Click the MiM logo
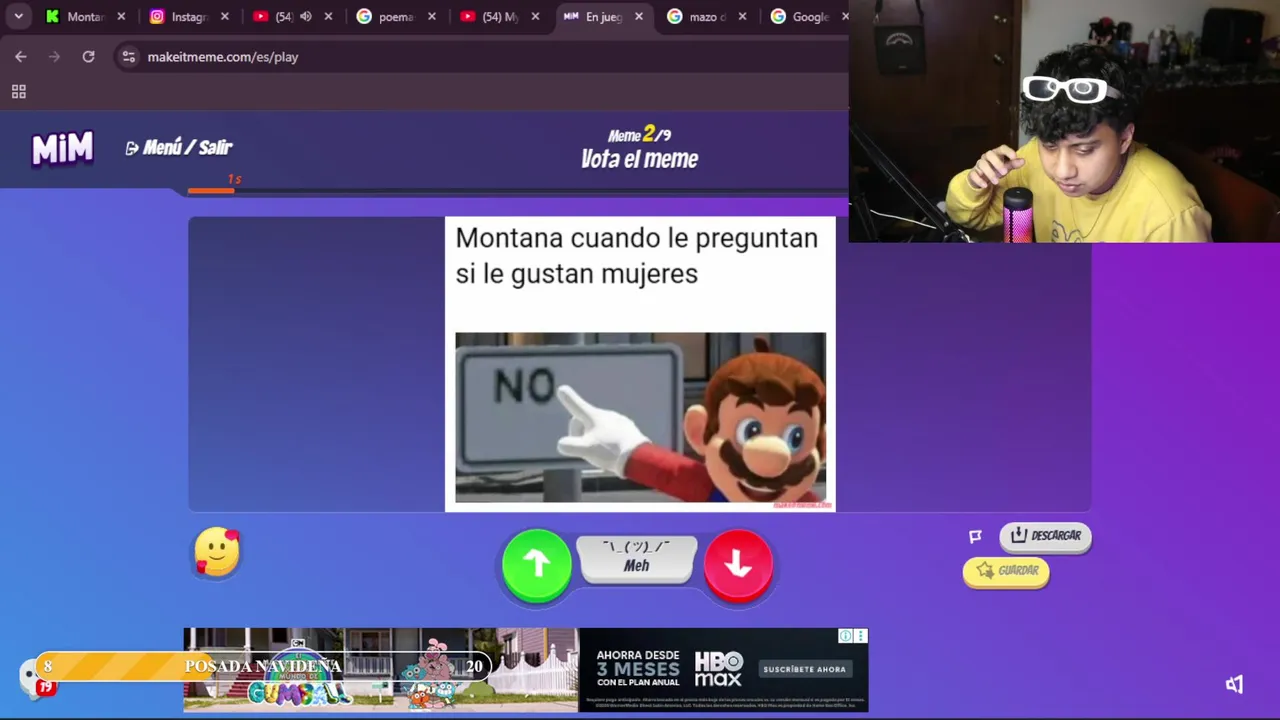The image size is (1280, 720). (x=62, y=149)
